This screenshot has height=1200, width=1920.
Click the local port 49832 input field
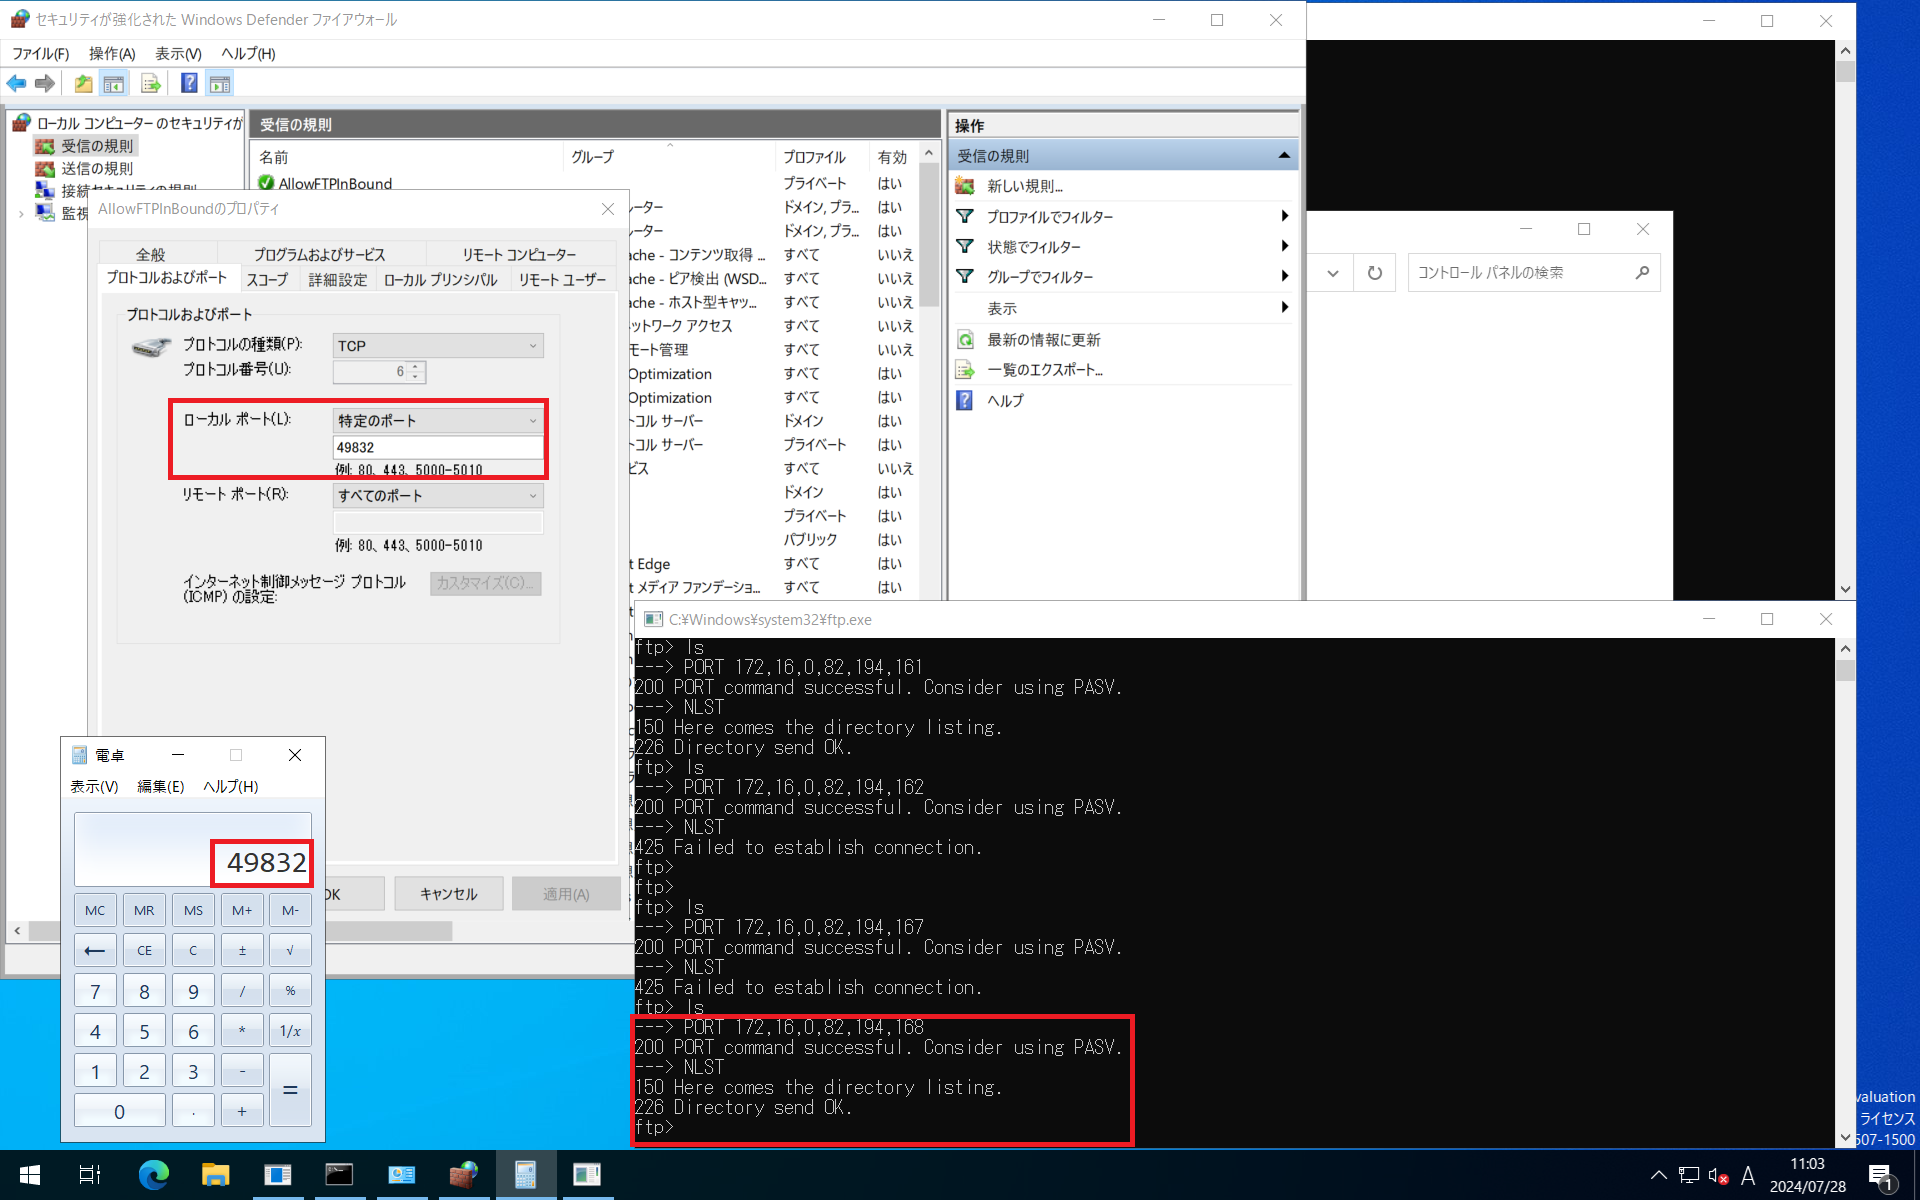438,448
